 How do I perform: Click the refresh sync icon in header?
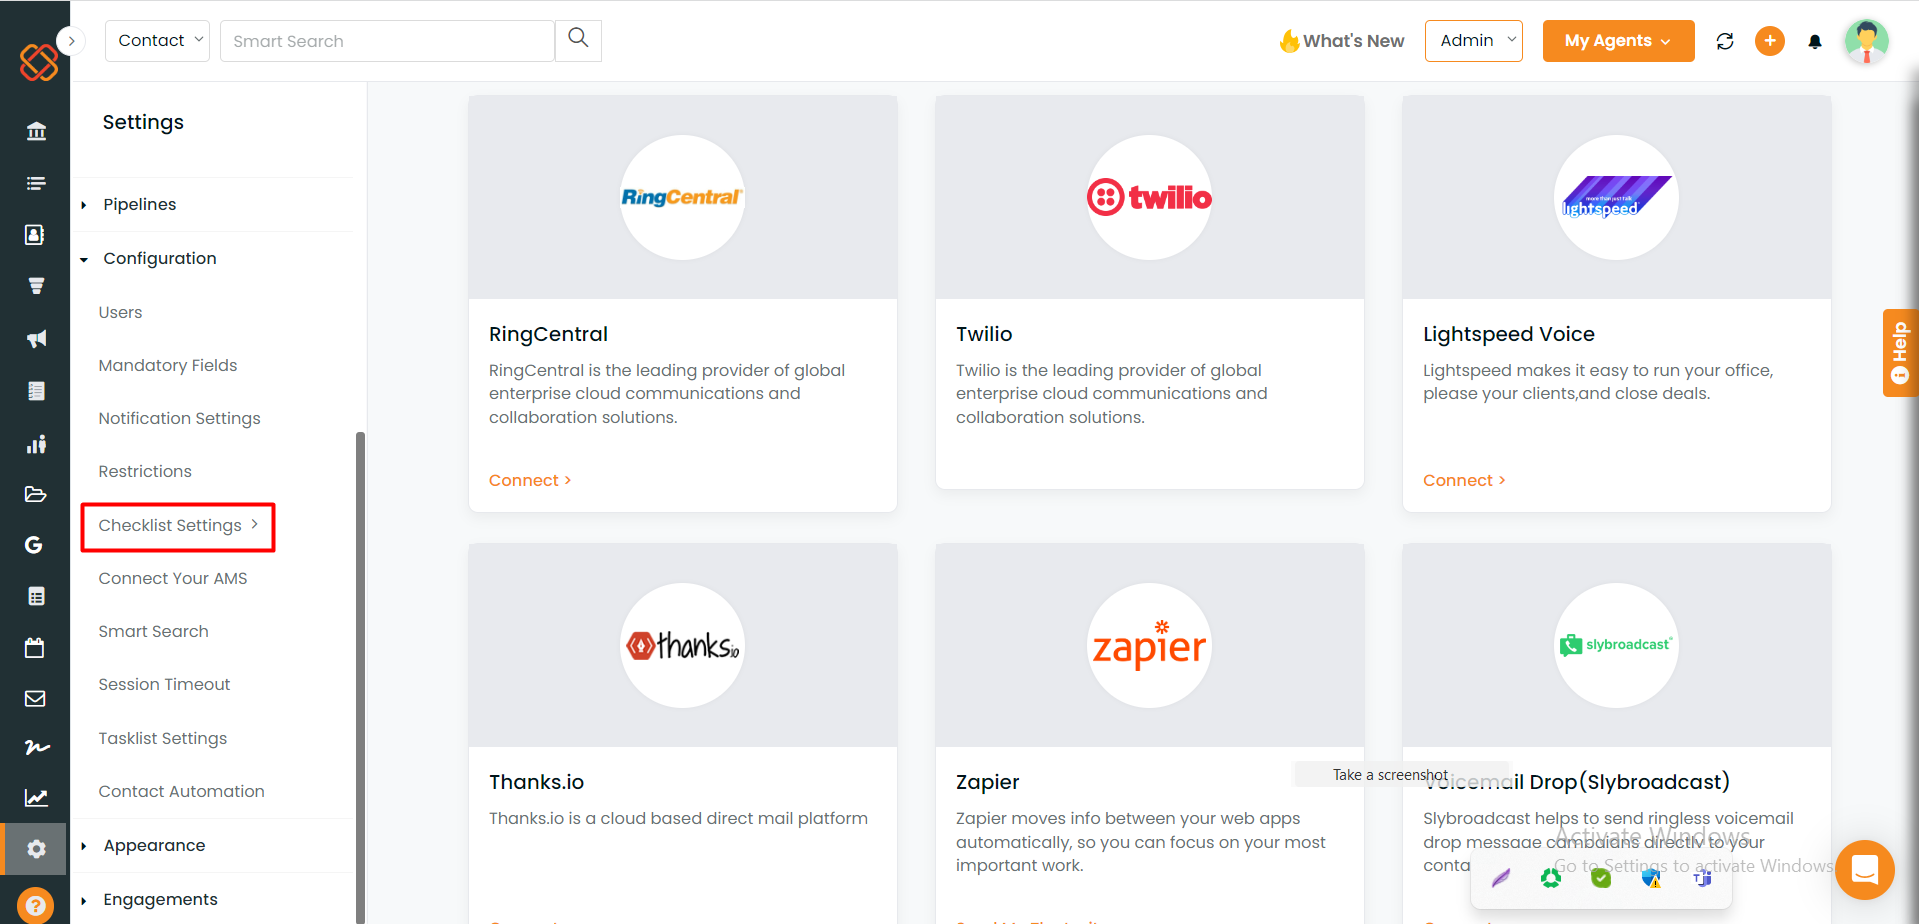[1725, 41]
